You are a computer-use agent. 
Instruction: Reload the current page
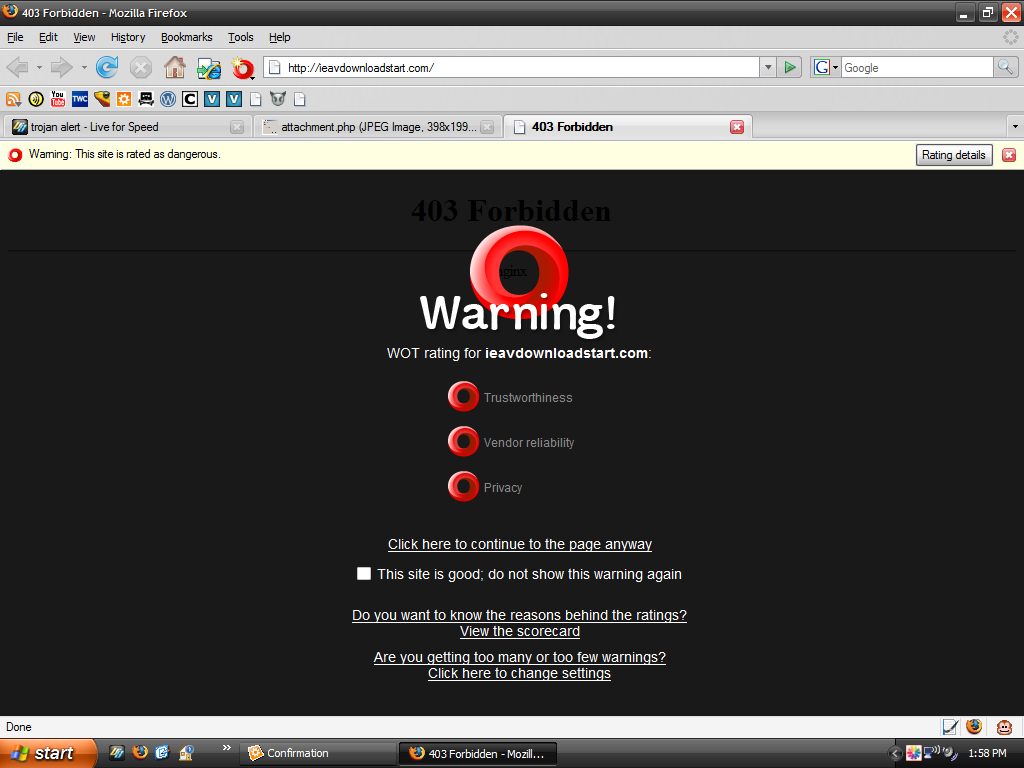107,67
